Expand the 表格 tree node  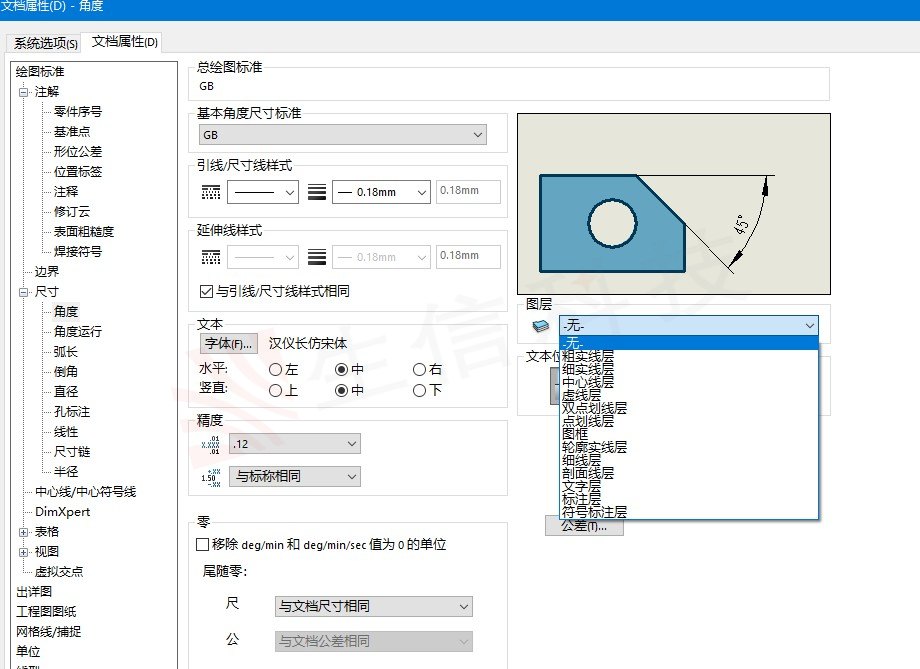coord(23,532)
